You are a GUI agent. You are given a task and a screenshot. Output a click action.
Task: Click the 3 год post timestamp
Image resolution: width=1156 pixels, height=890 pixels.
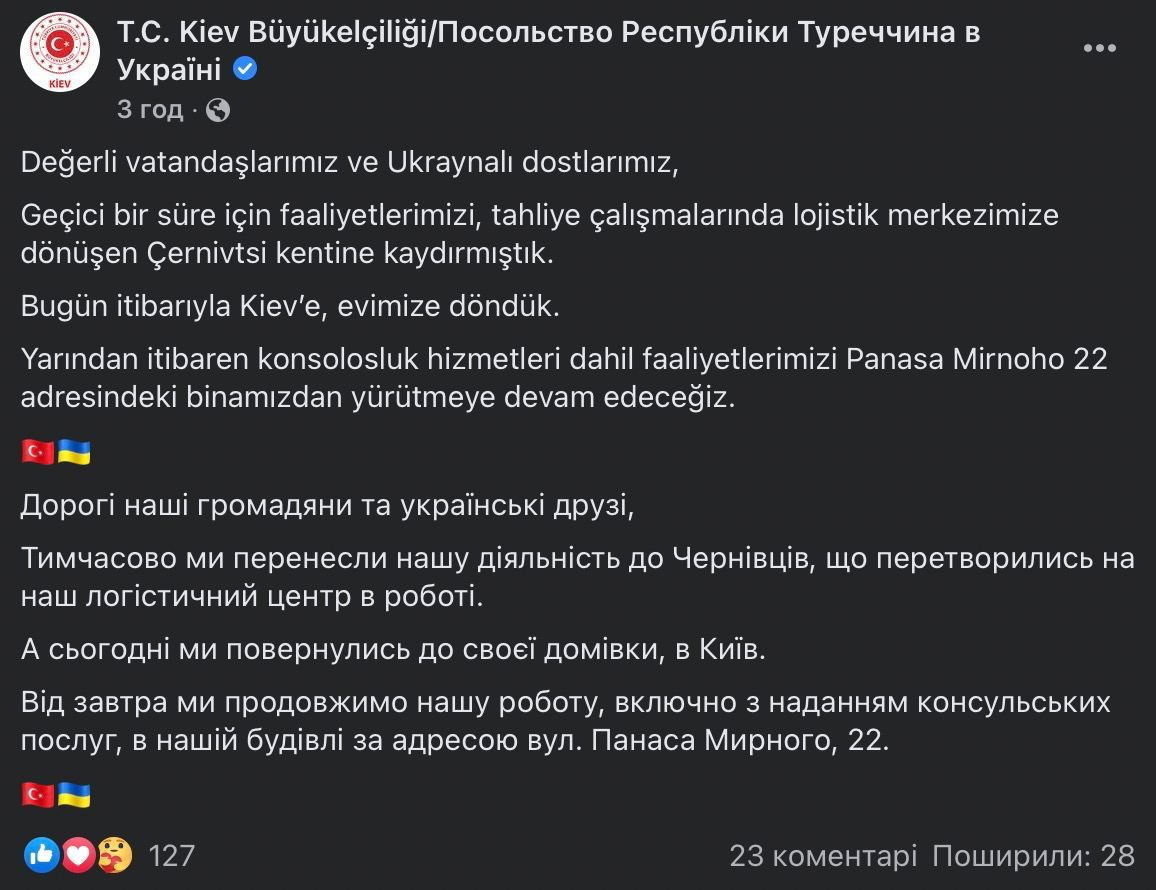(x=150, y=109)
